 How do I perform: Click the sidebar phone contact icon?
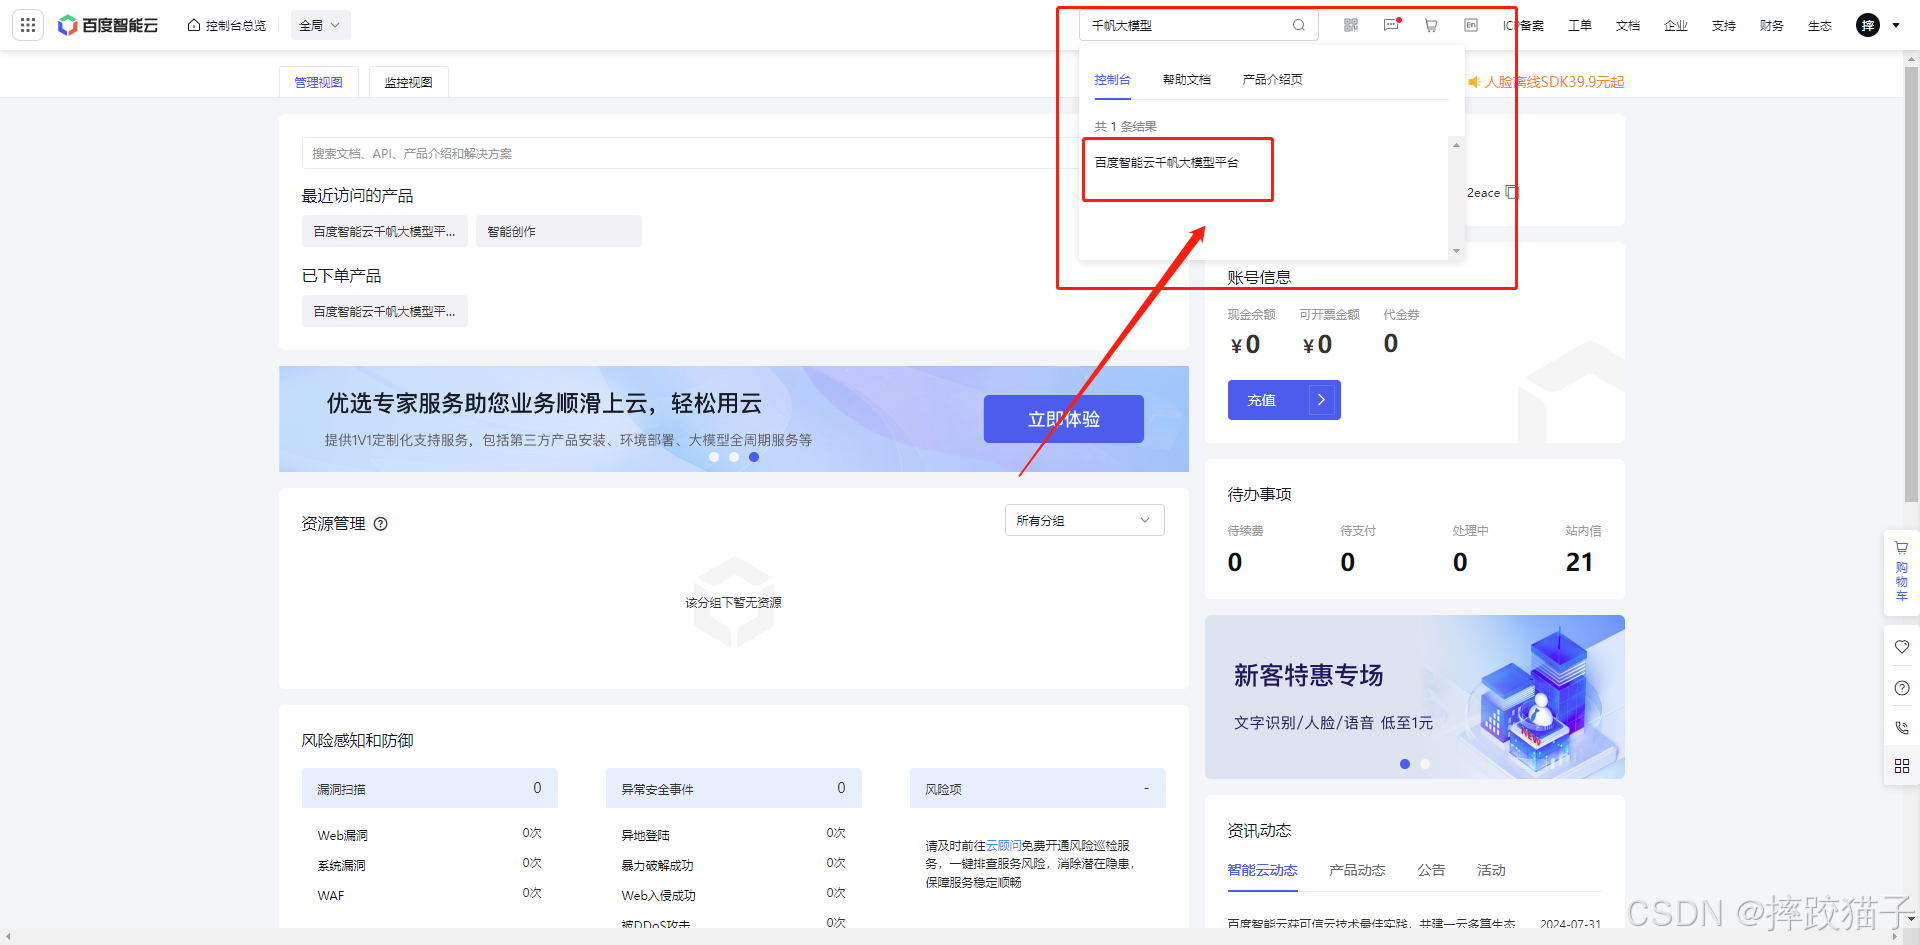tap(1902, 728)
